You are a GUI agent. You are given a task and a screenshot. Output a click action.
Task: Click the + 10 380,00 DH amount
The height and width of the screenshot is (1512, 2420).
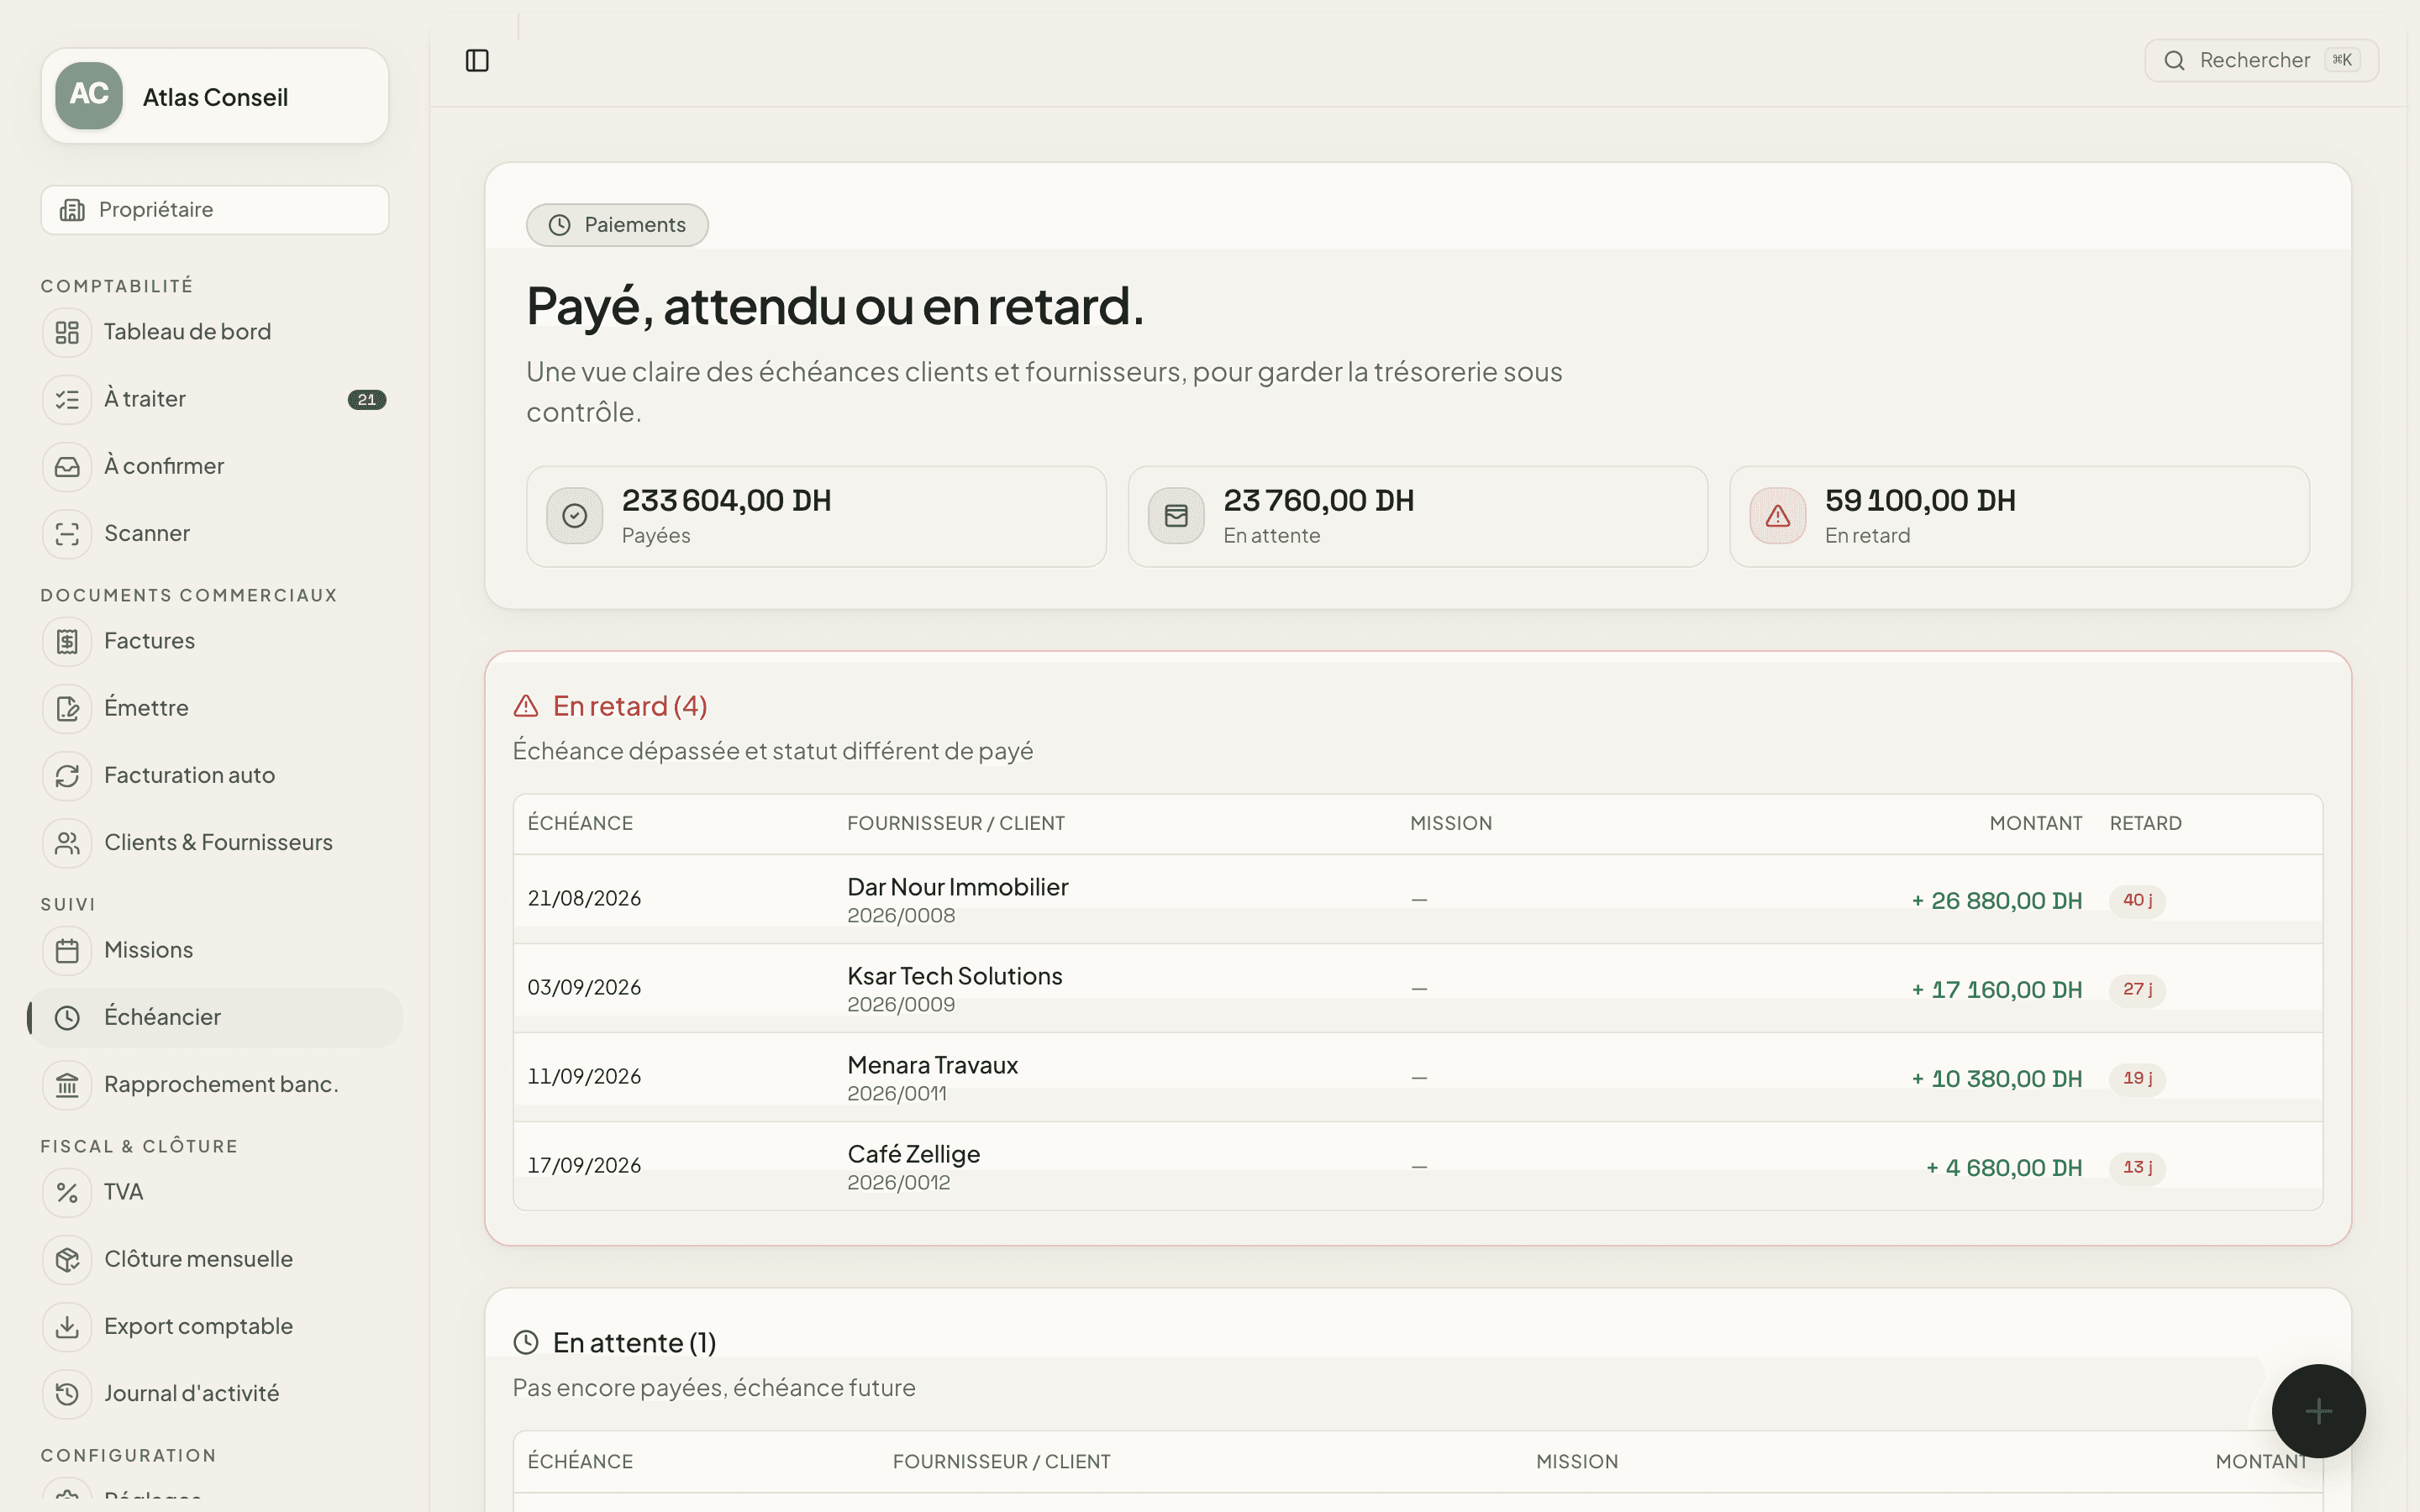pyautogui.click(x=1996, y=1079)
